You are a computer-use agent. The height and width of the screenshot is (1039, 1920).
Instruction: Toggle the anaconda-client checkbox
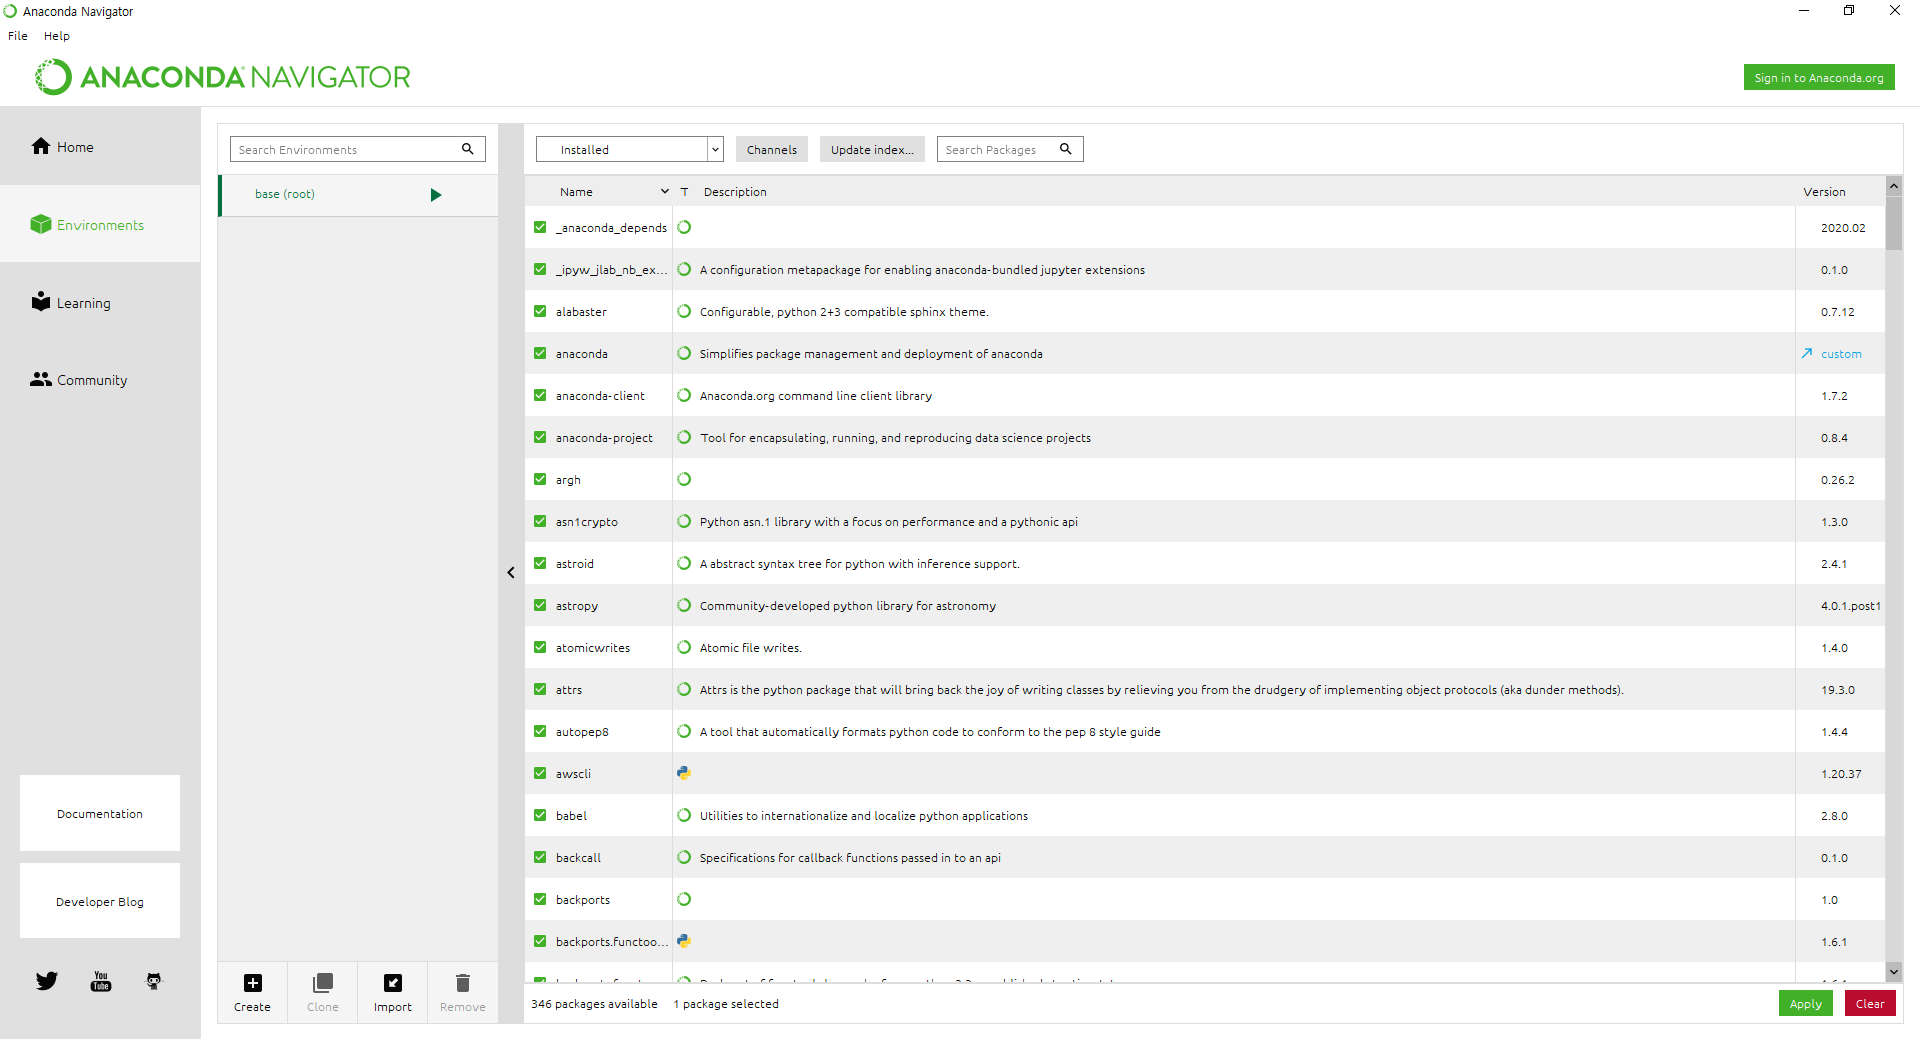point(540,395)
